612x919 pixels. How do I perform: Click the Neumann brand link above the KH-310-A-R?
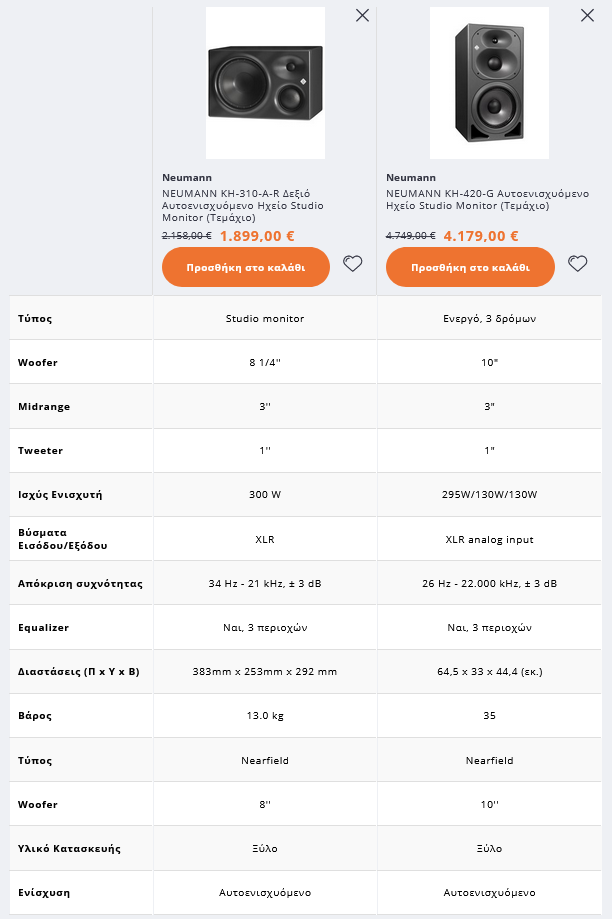[x=187, y=178]
